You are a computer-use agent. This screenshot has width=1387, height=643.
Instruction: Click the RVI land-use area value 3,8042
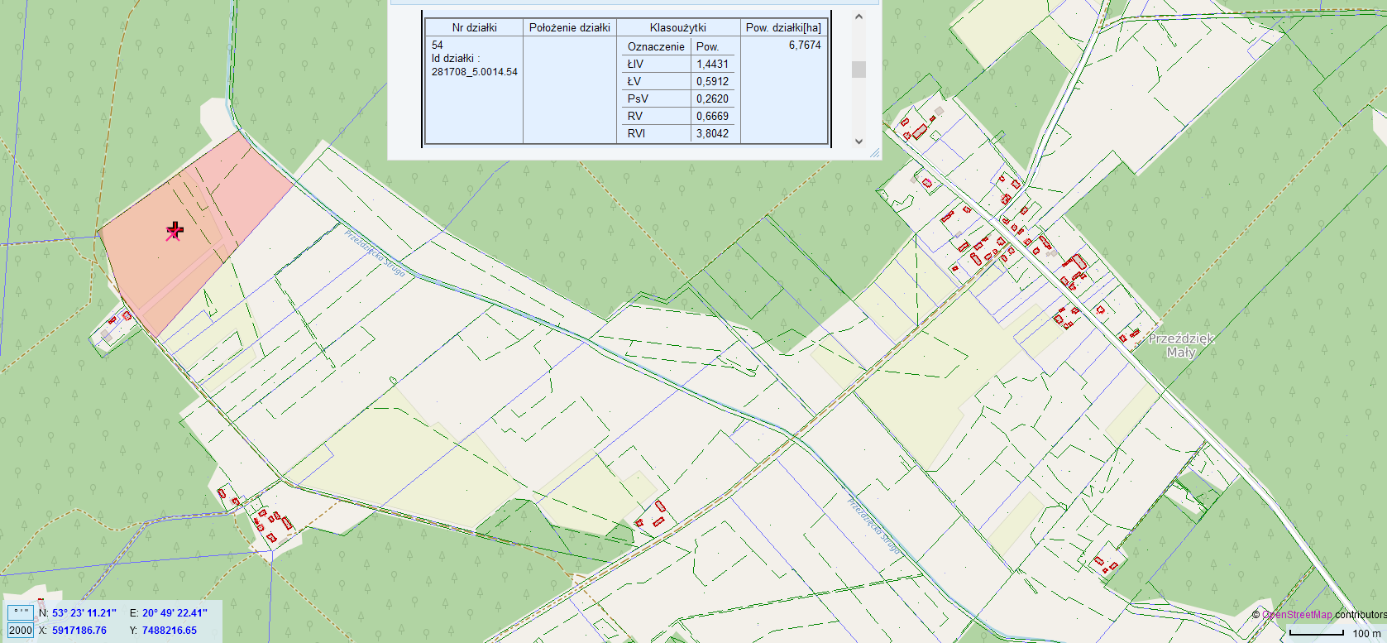tap(712, 133)
